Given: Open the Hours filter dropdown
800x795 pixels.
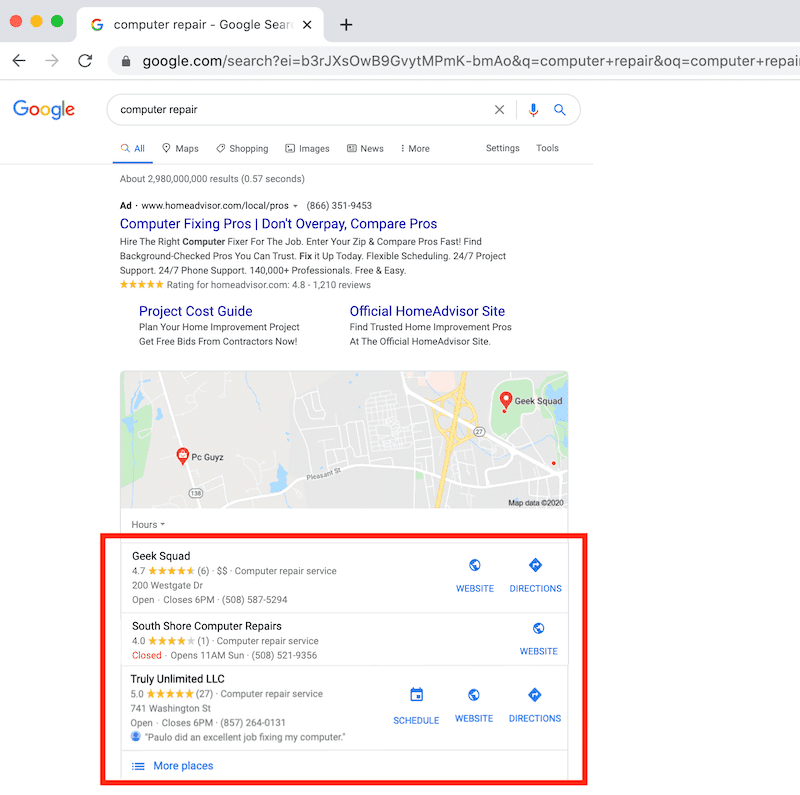Looking at the screenshot, I should click(x=146, y=524).
